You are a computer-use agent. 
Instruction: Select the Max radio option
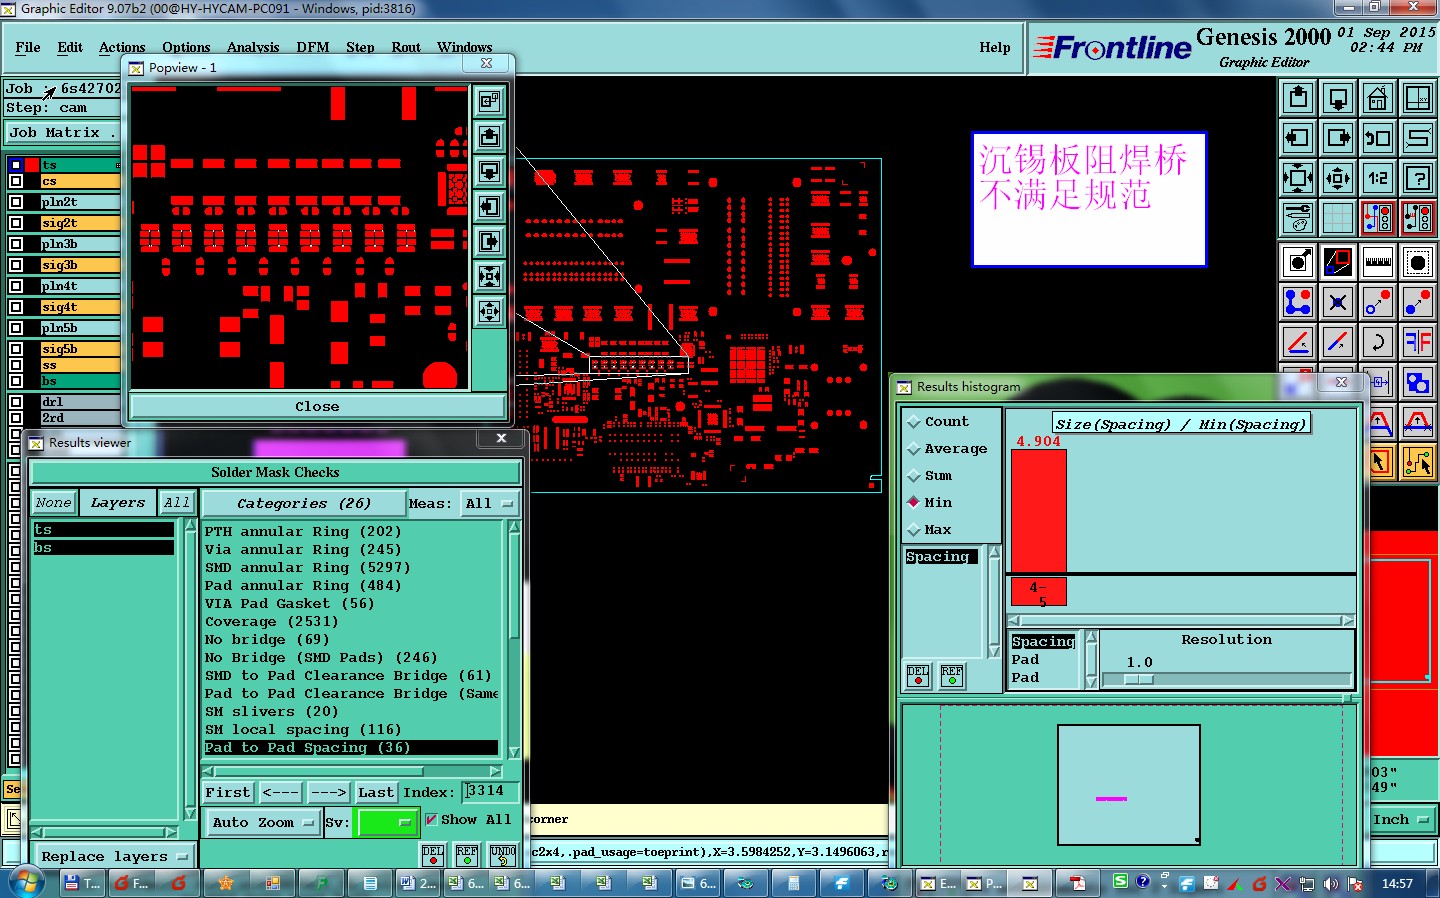(x=930, y=530)
